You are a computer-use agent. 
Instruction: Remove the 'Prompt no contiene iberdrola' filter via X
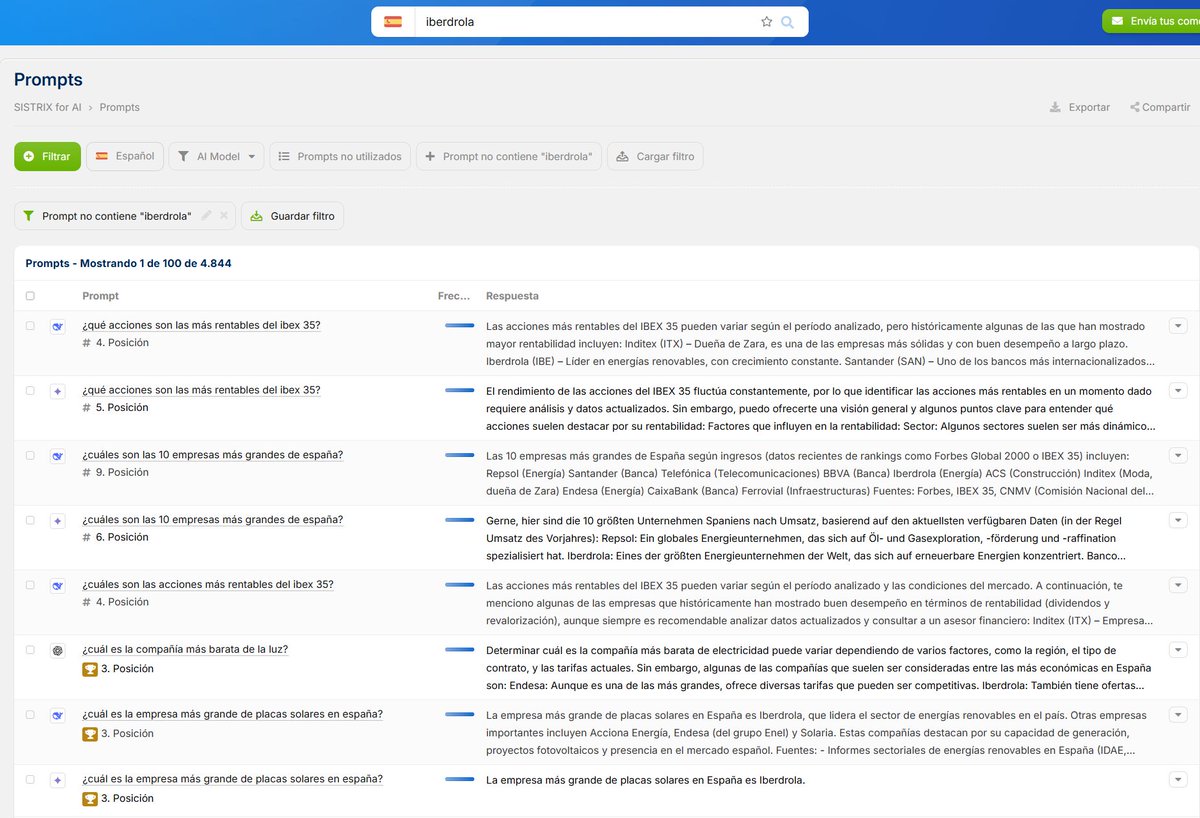pyautogui.click(x=224, y=216)
